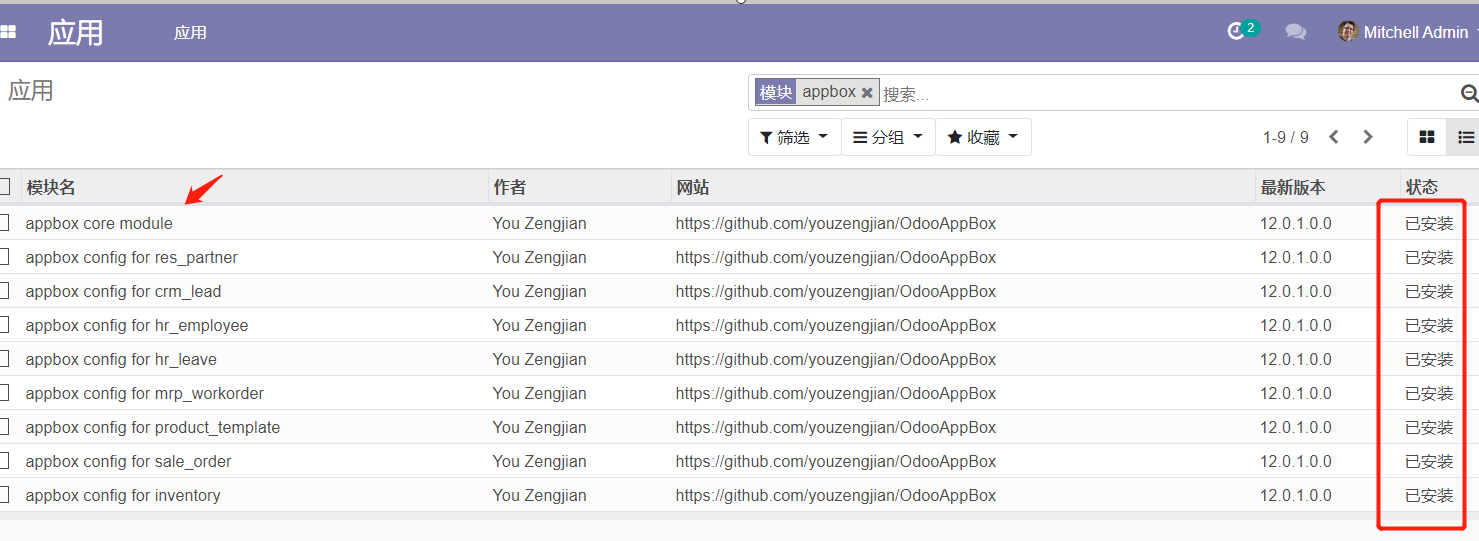Image resolution: width=1479 pixels, height=541 pixels.
Task: Select checkbox for appbox config for crm_lead
Action: coord(4,291)
